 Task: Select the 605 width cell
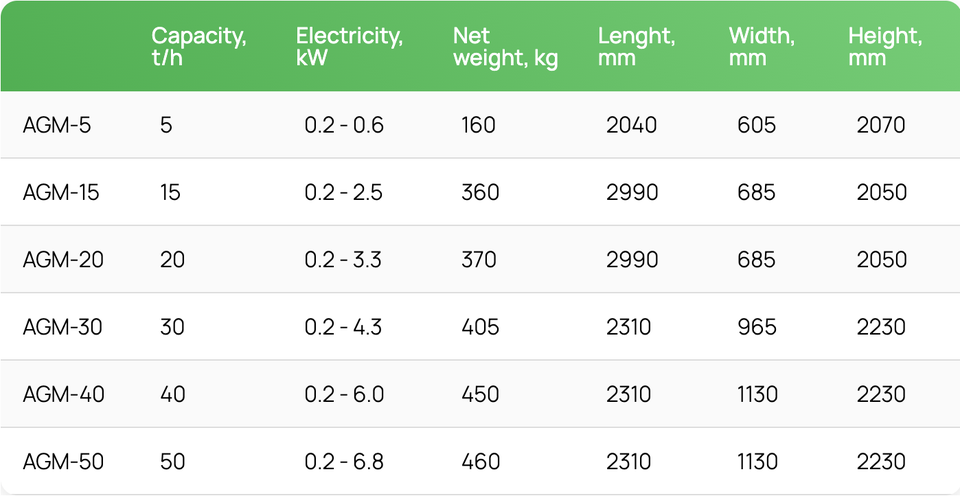point(757,125)
